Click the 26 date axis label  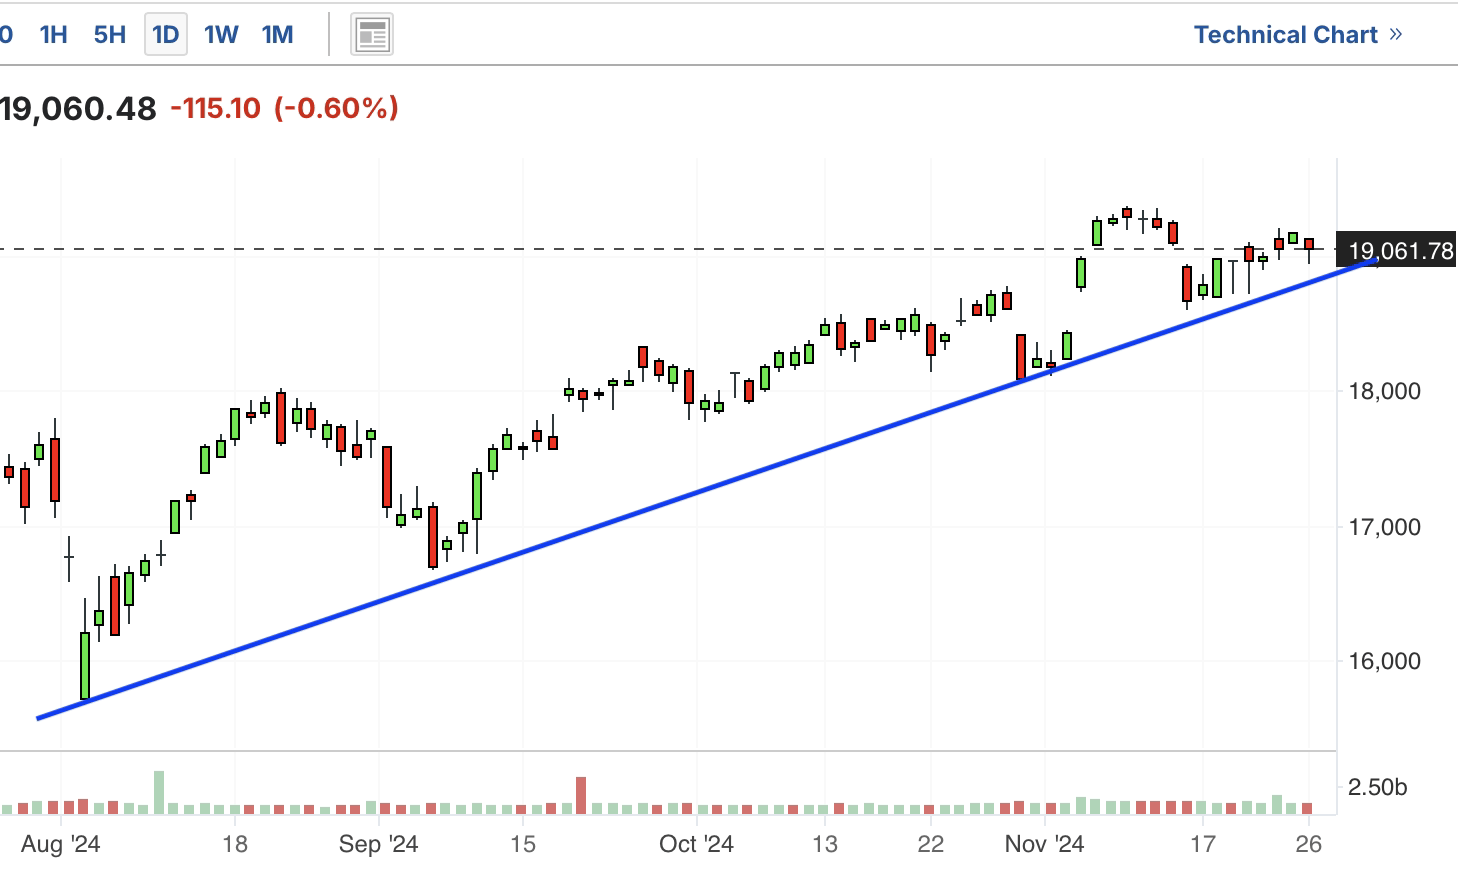[1308, 844]
